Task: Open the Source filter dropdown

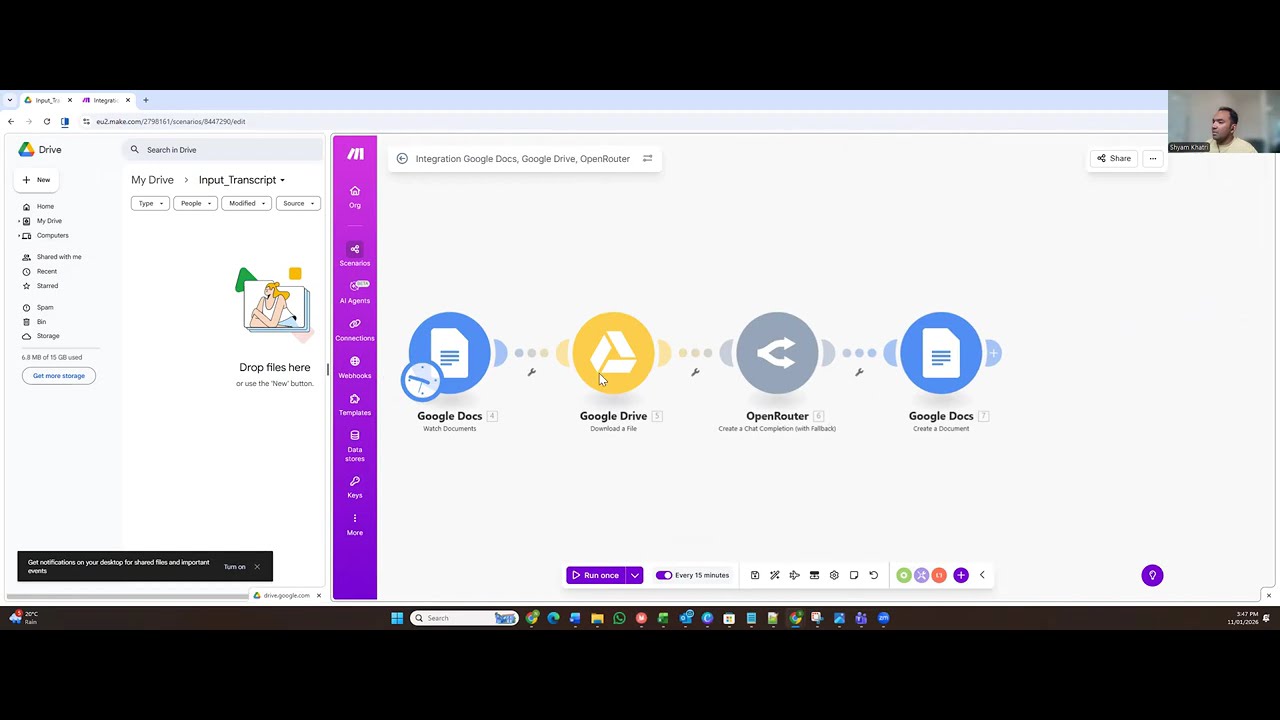Action: pyautogui.click(x=298, y=203)
